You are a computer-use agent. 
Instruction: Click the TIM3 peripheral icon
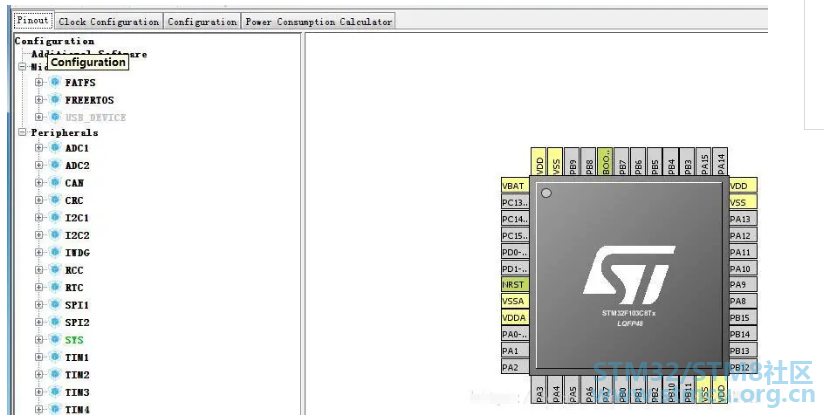click(55, 392)
